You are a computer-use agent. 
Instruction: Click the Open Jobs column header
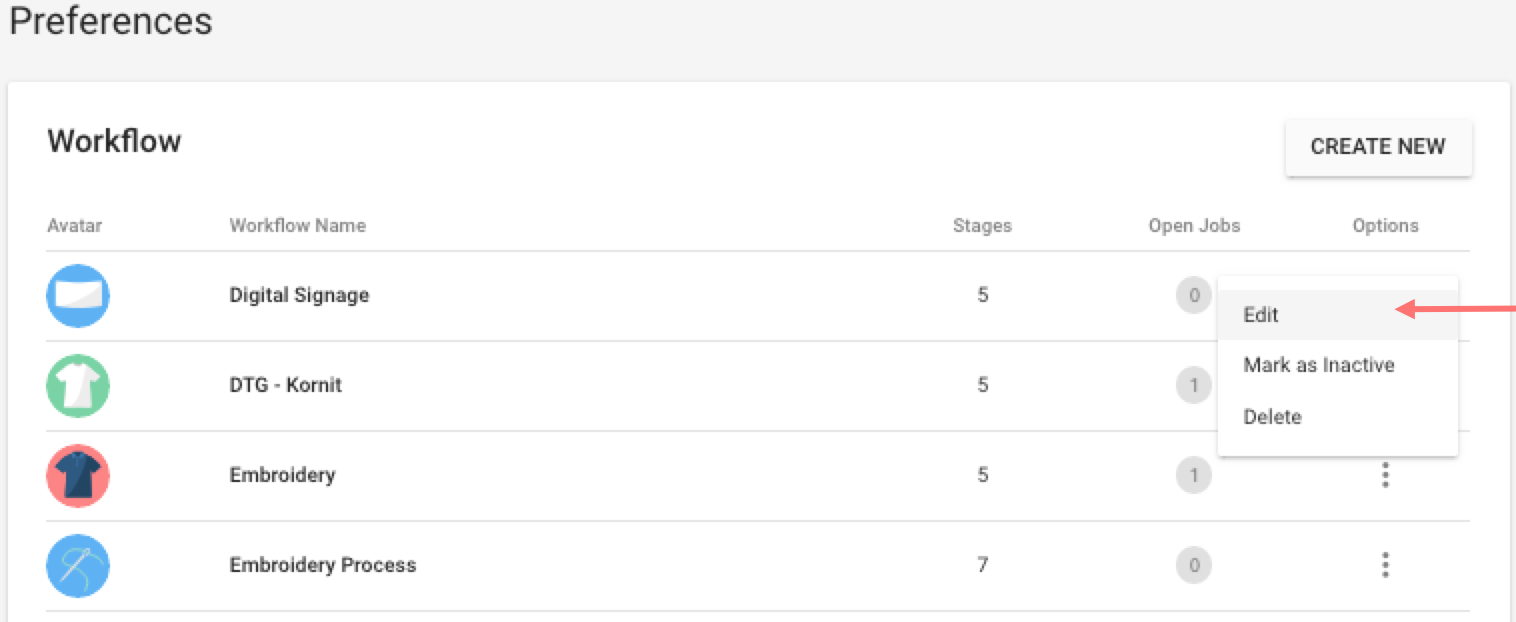pos(1194,225)
